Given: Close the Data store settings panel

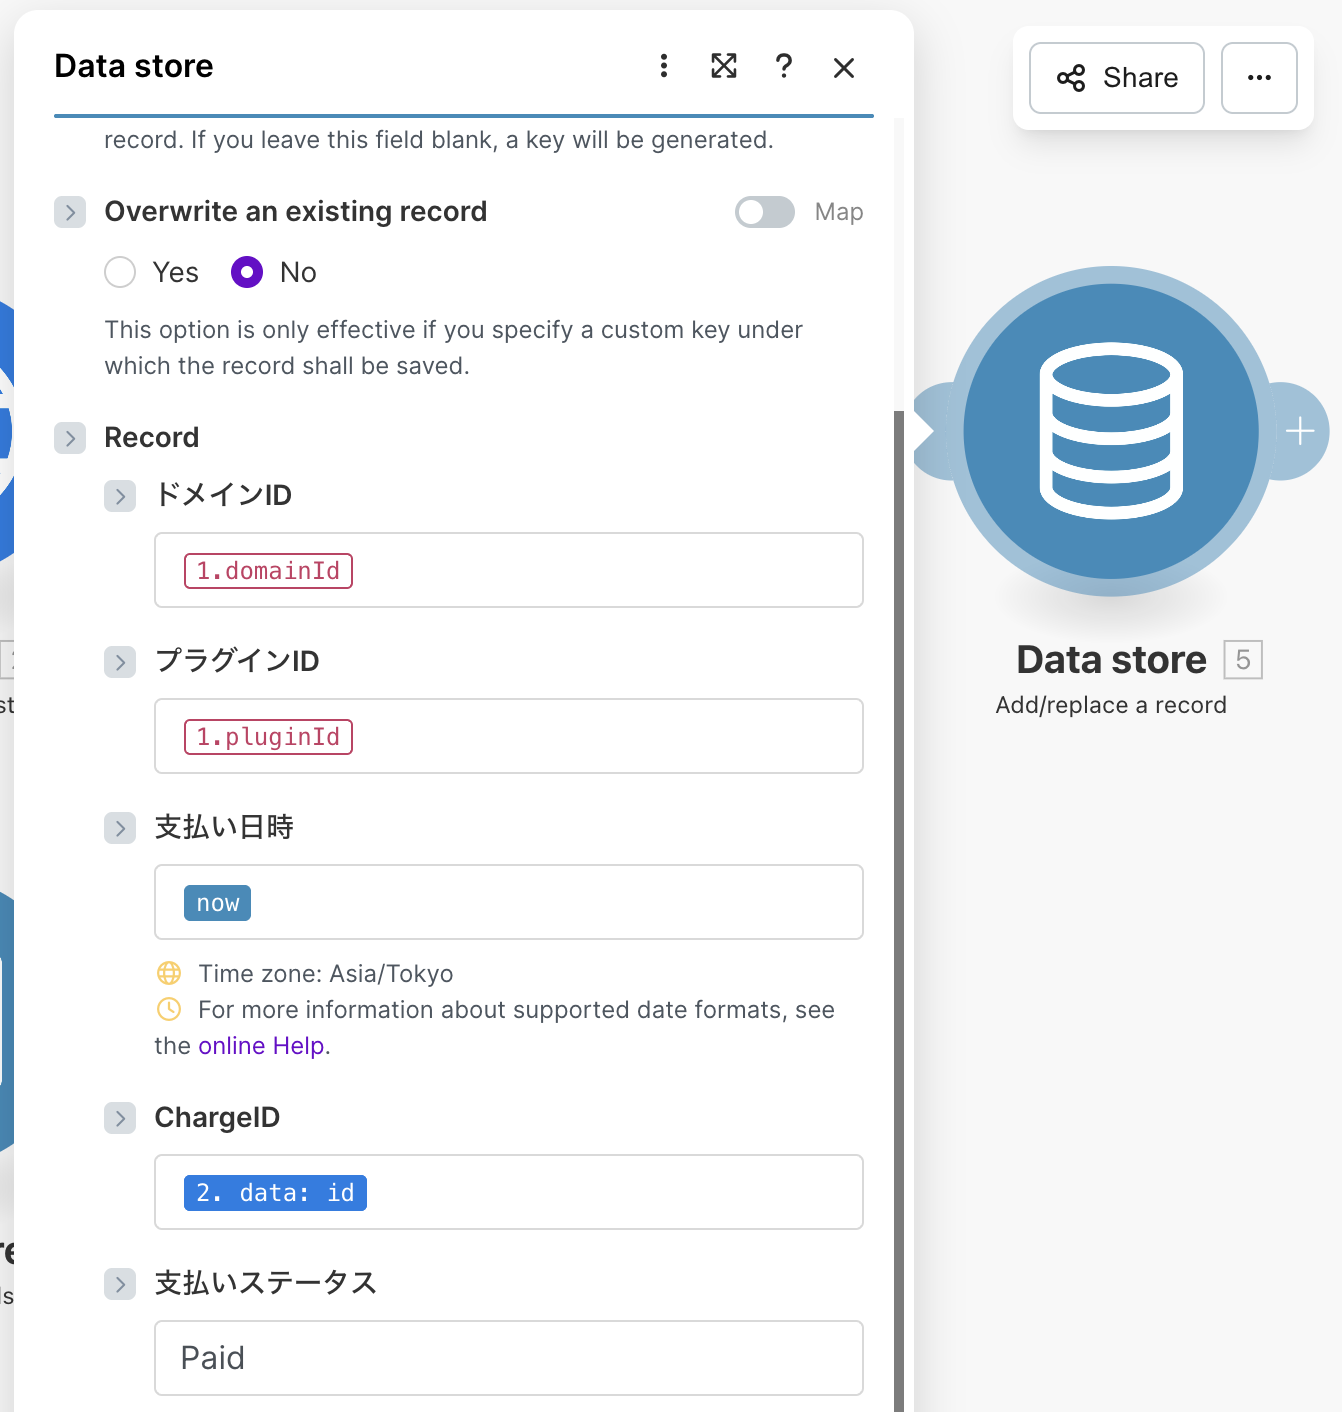Looking at the screenshot, I should click(844, 67).
